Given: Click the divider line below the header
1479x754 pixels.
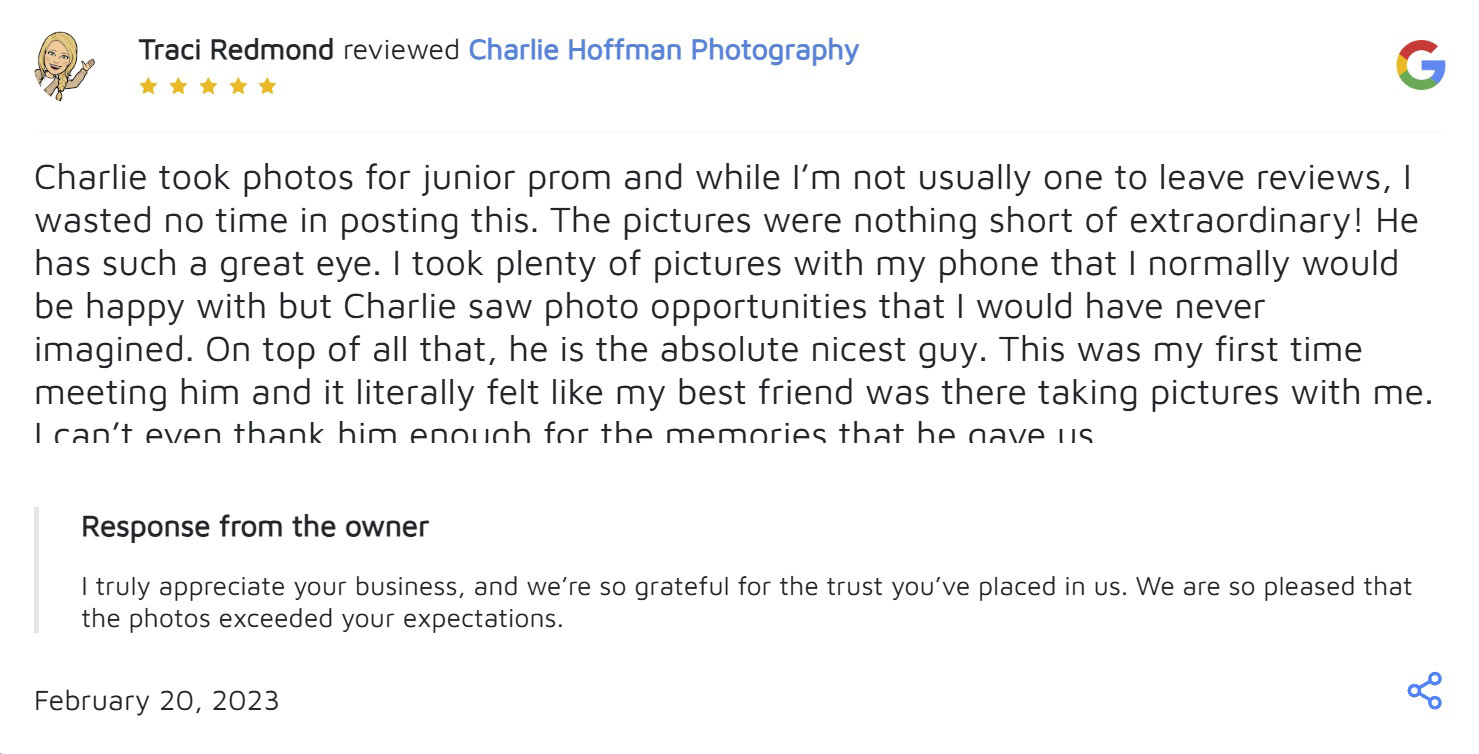Looking at the screenshot, I should (740, 132).
